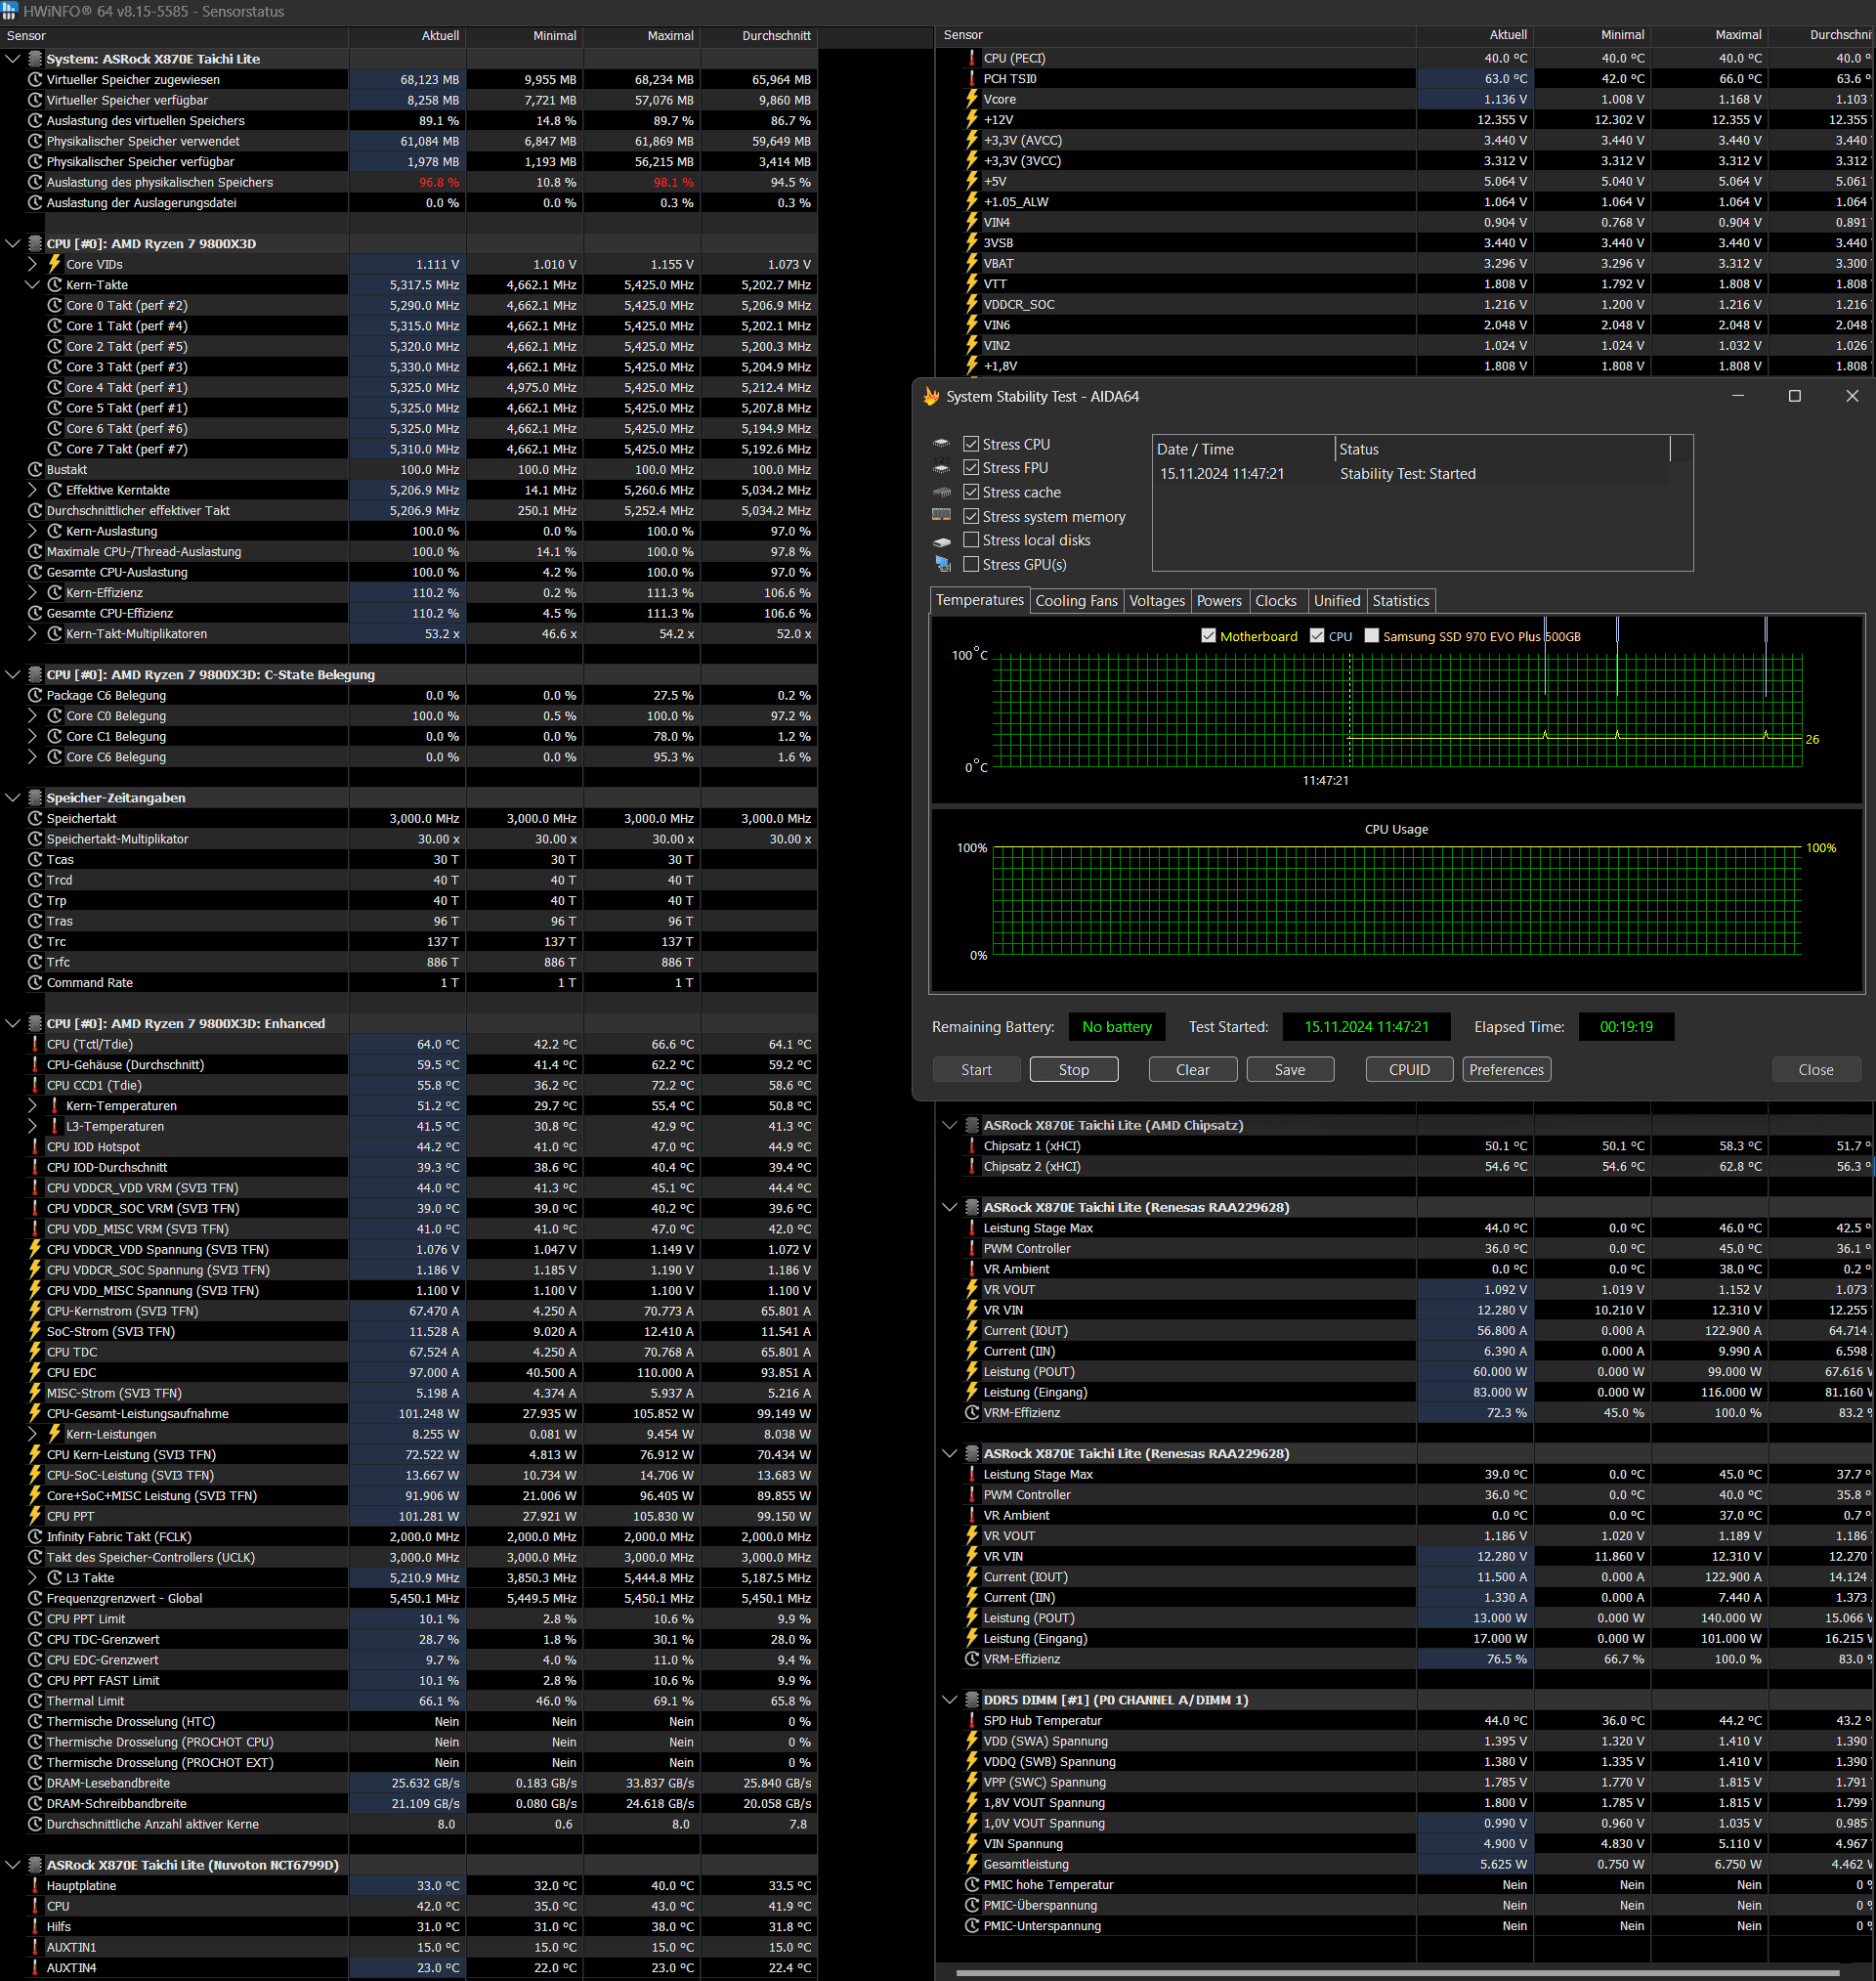Click the Close button in AIDA64
Viewport: 1876px width, 1981px height.
coord(1816,1070)
